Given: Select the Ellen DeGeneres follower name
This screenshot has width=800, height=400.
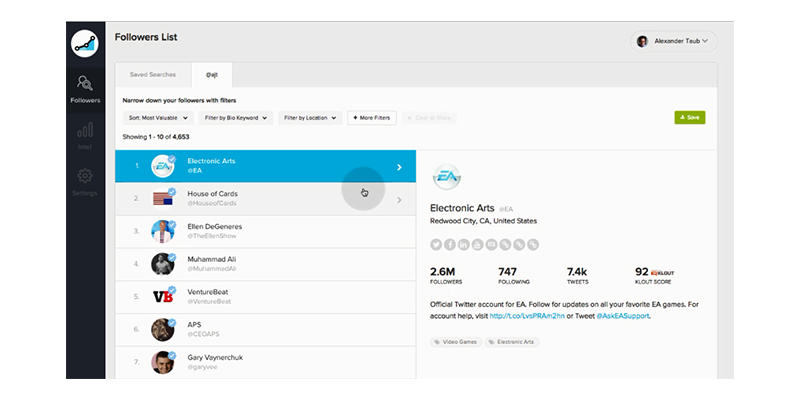Looking at the screenshot, I should pos(214,227).
